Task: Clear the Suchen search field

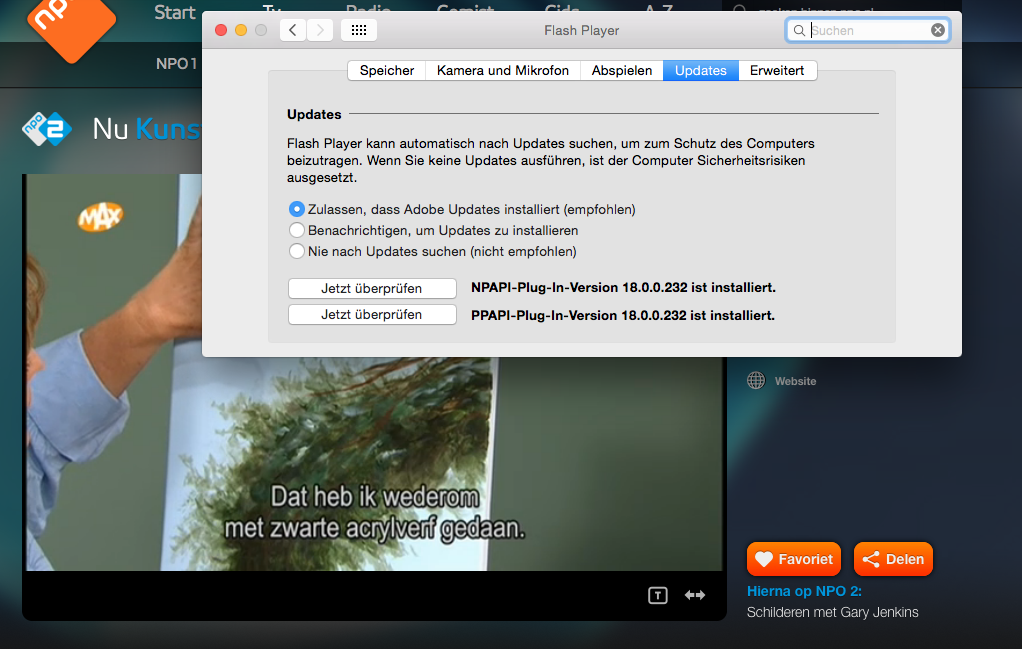Action: tap(937, 30)
